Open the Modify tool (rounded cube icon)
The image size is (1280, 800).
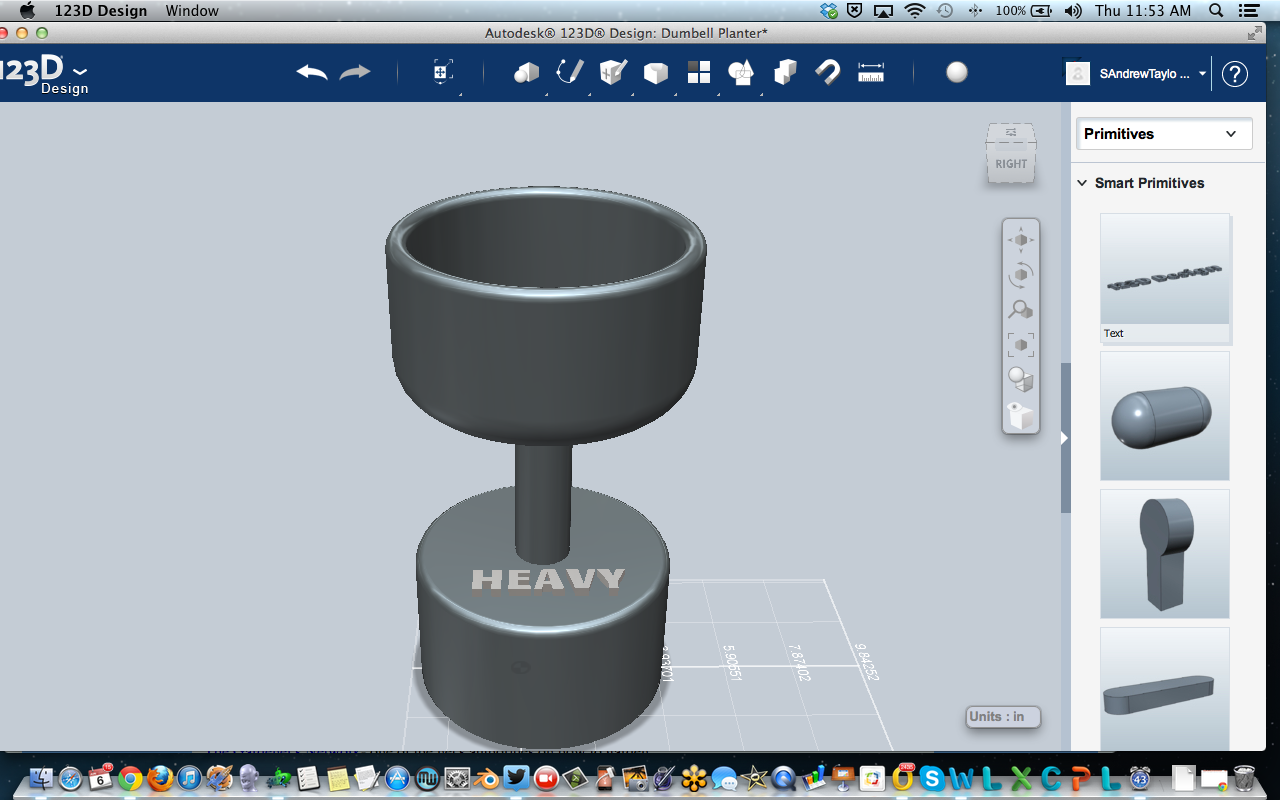655,73
